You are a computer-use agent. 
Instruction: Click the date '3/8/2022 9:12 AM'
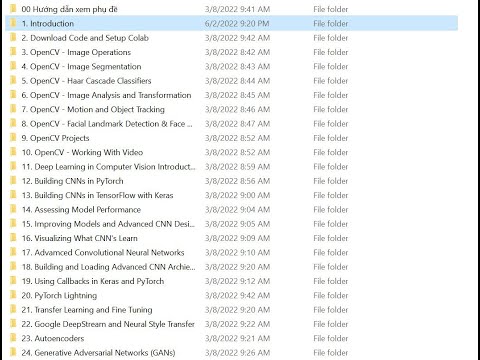pyautogui.click(x=237, y=282)
